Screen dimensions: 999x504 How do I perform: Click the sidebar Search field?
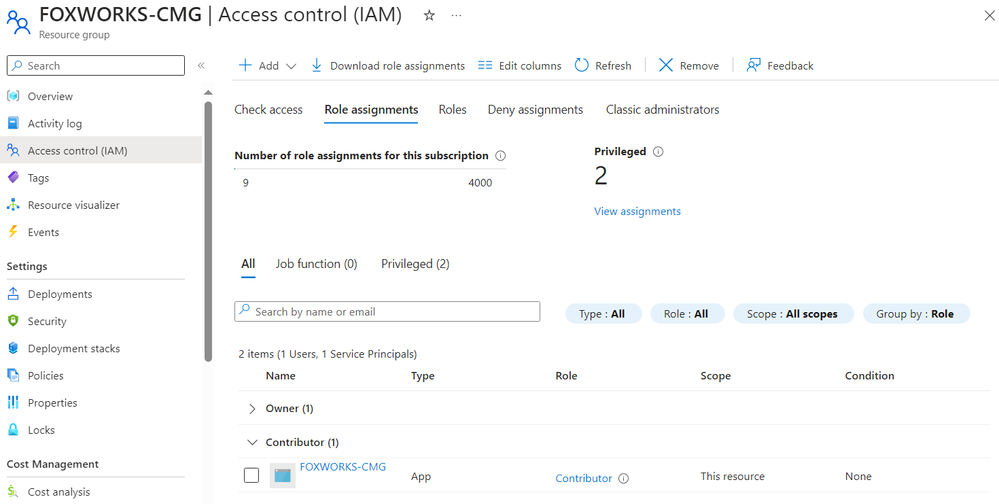(96, 66)
